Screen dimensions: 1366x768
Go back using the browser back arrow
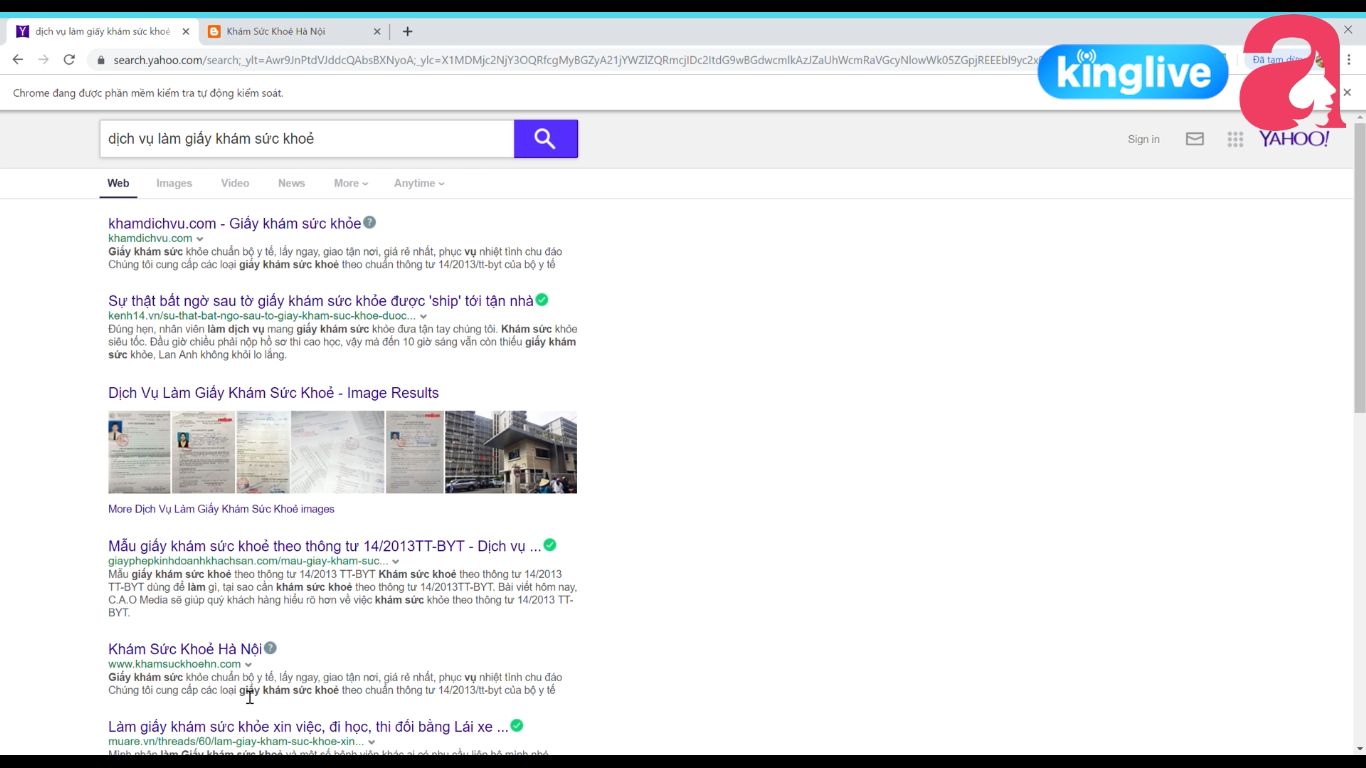coord(18,60)
